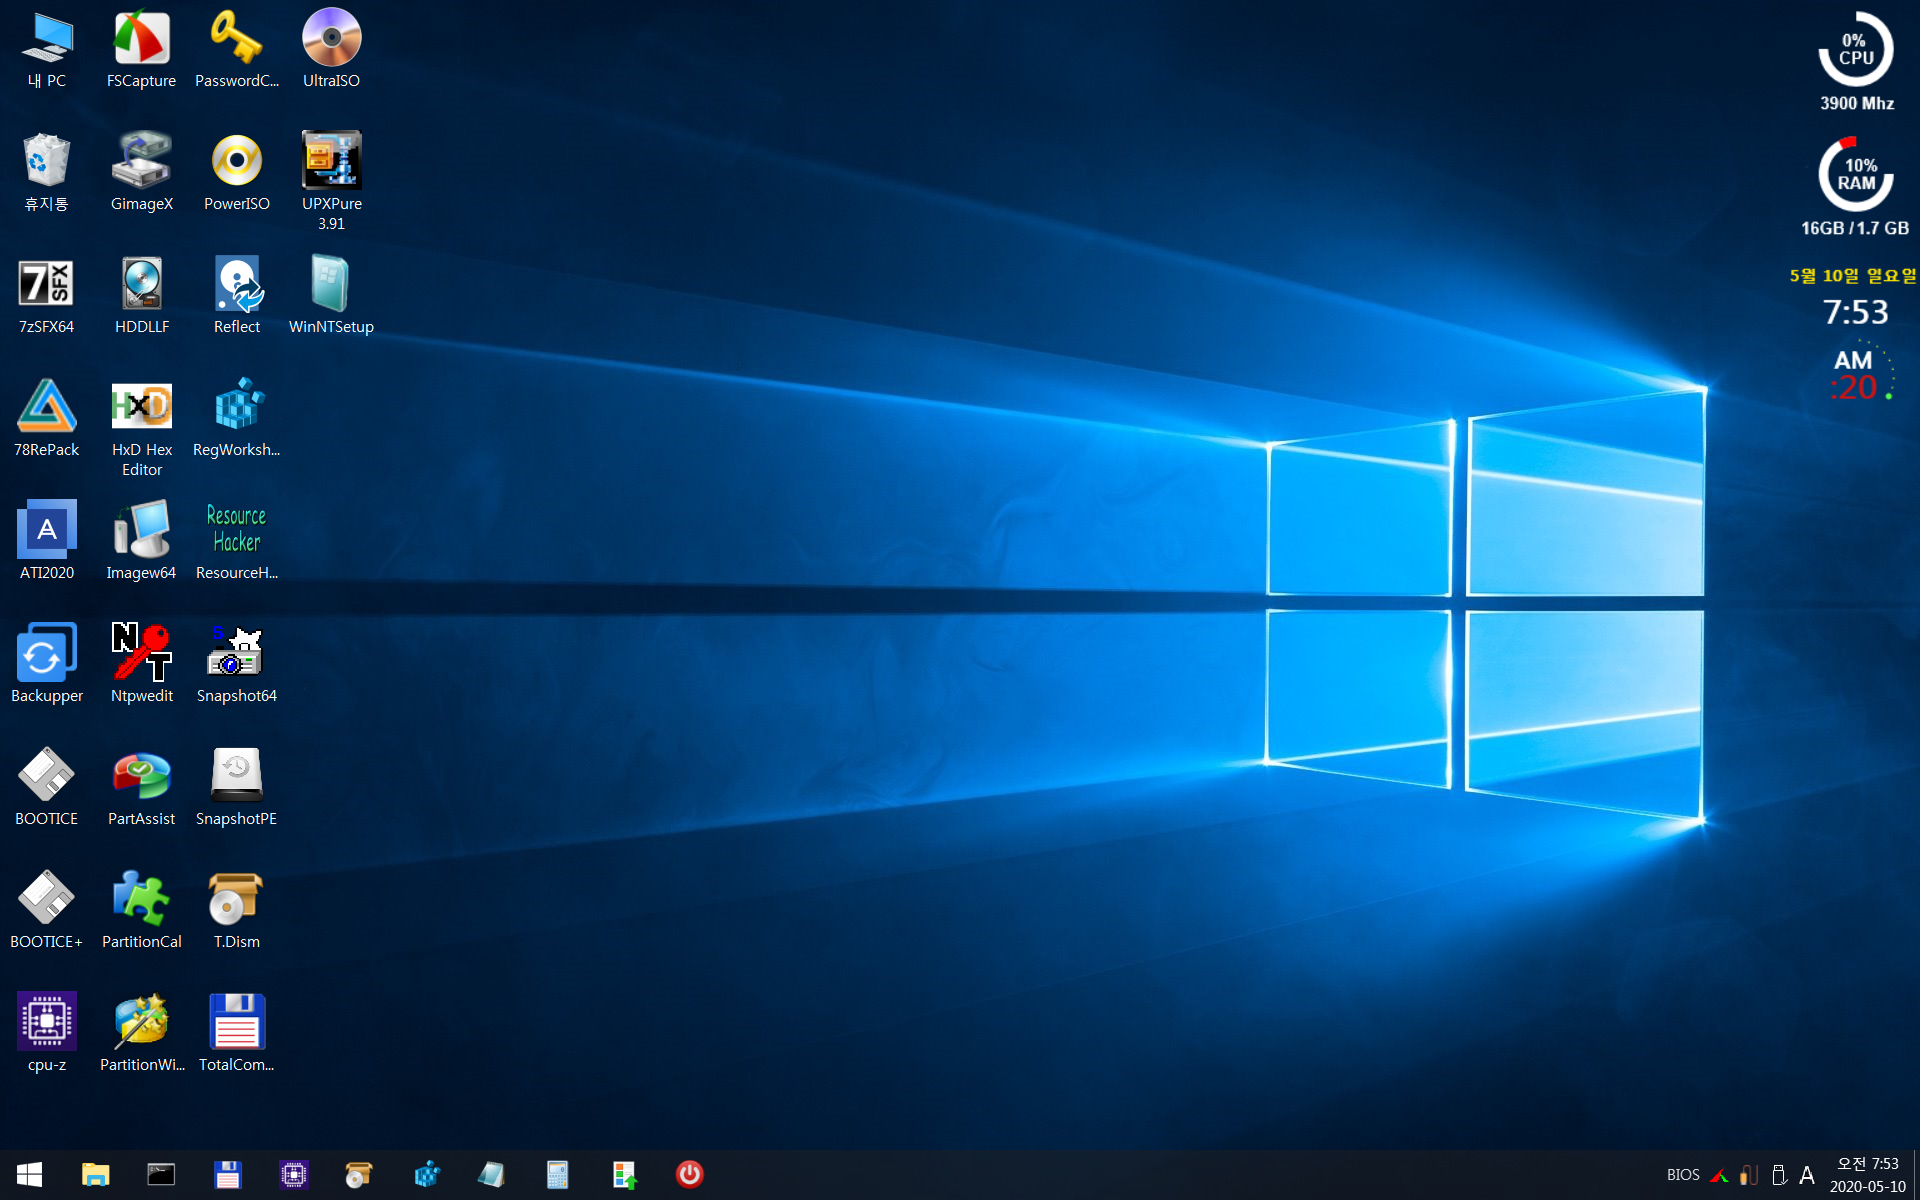Launch the registry cubes taskbar icon
Image resolution: width=1920 pixels, height=1200 pixels.
tap(427, 1174)
